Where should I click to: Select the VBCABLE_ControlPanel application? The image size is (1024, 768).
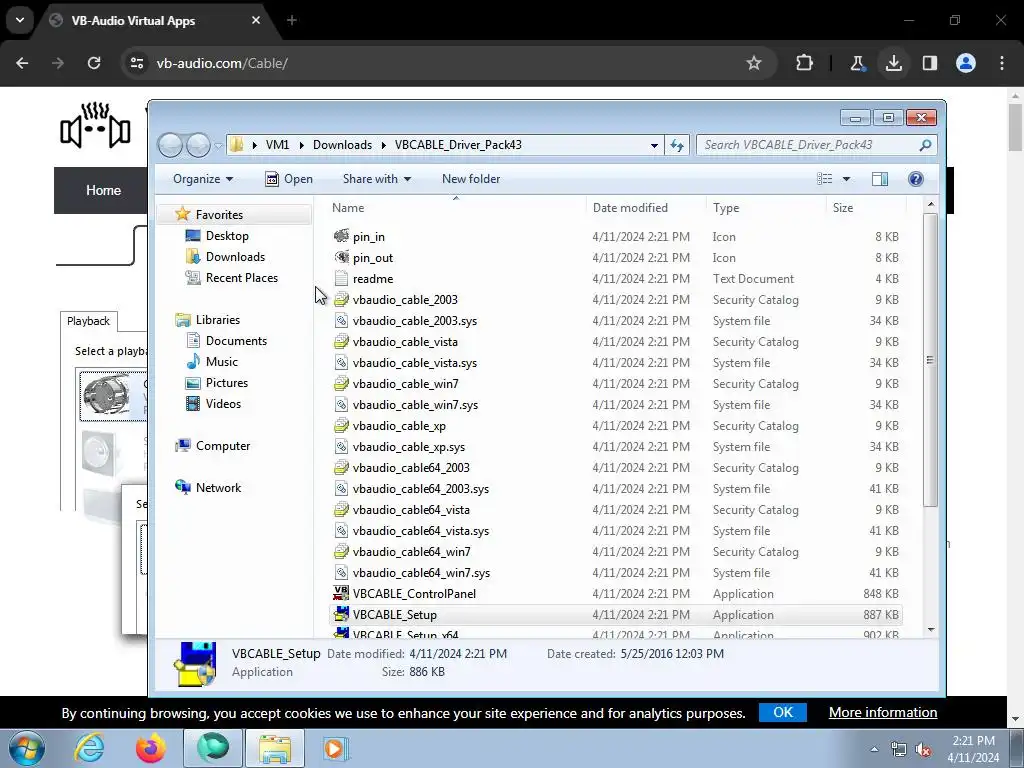pyautogui.click(x=414, y=594)
